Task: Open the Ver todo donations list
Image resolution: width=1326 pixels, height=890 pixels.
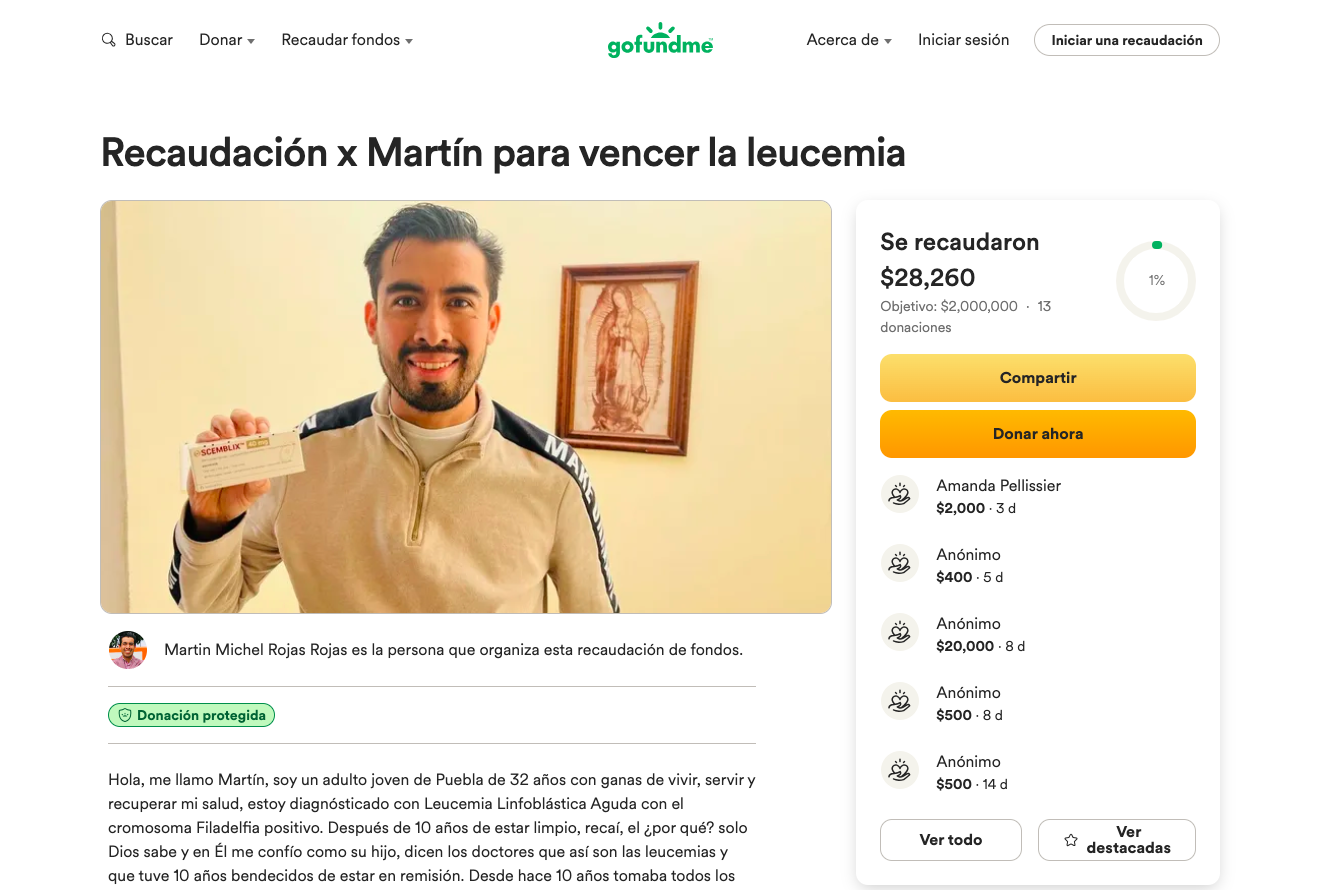Action: (951, 840)
